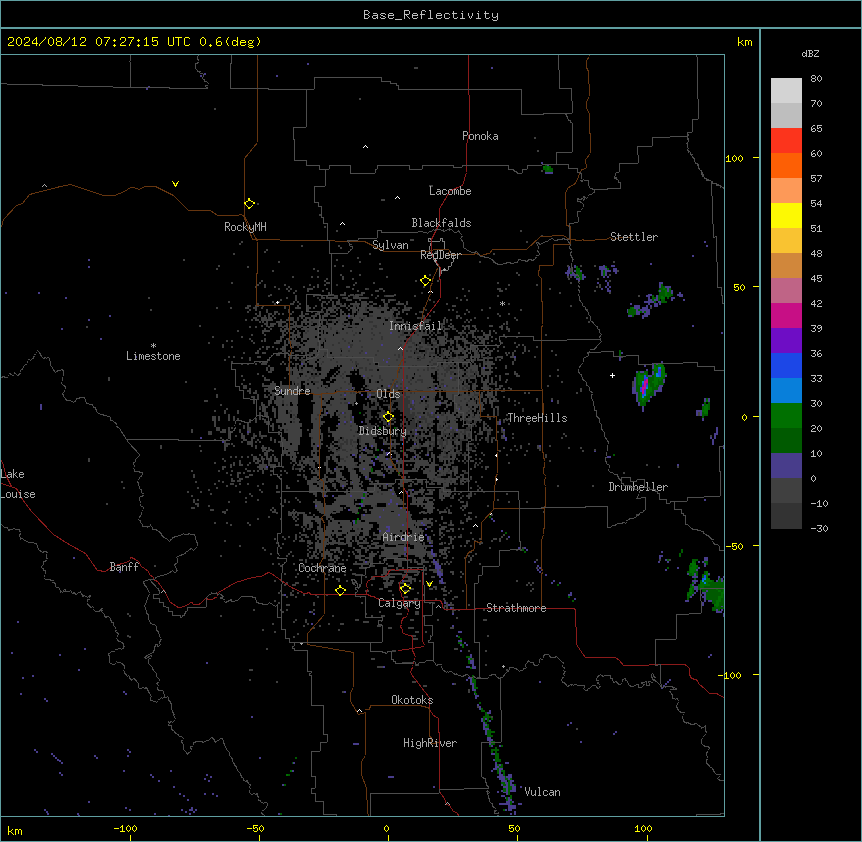Choose the bright green 20-30 dBZ legend swatch
Screen dimensions: 862x842
click(786, 416)
